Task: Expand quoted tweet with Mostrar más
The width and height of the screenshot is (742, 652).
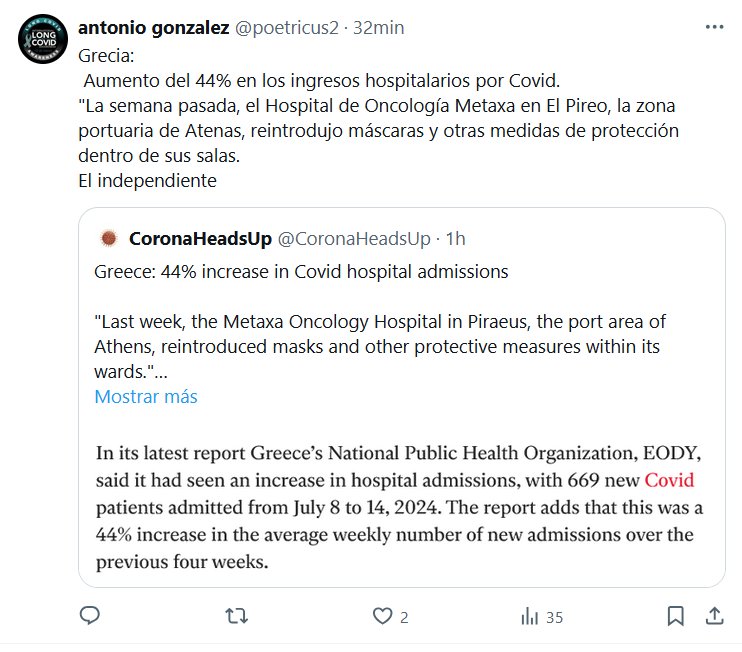Action: tap(146, 397)
